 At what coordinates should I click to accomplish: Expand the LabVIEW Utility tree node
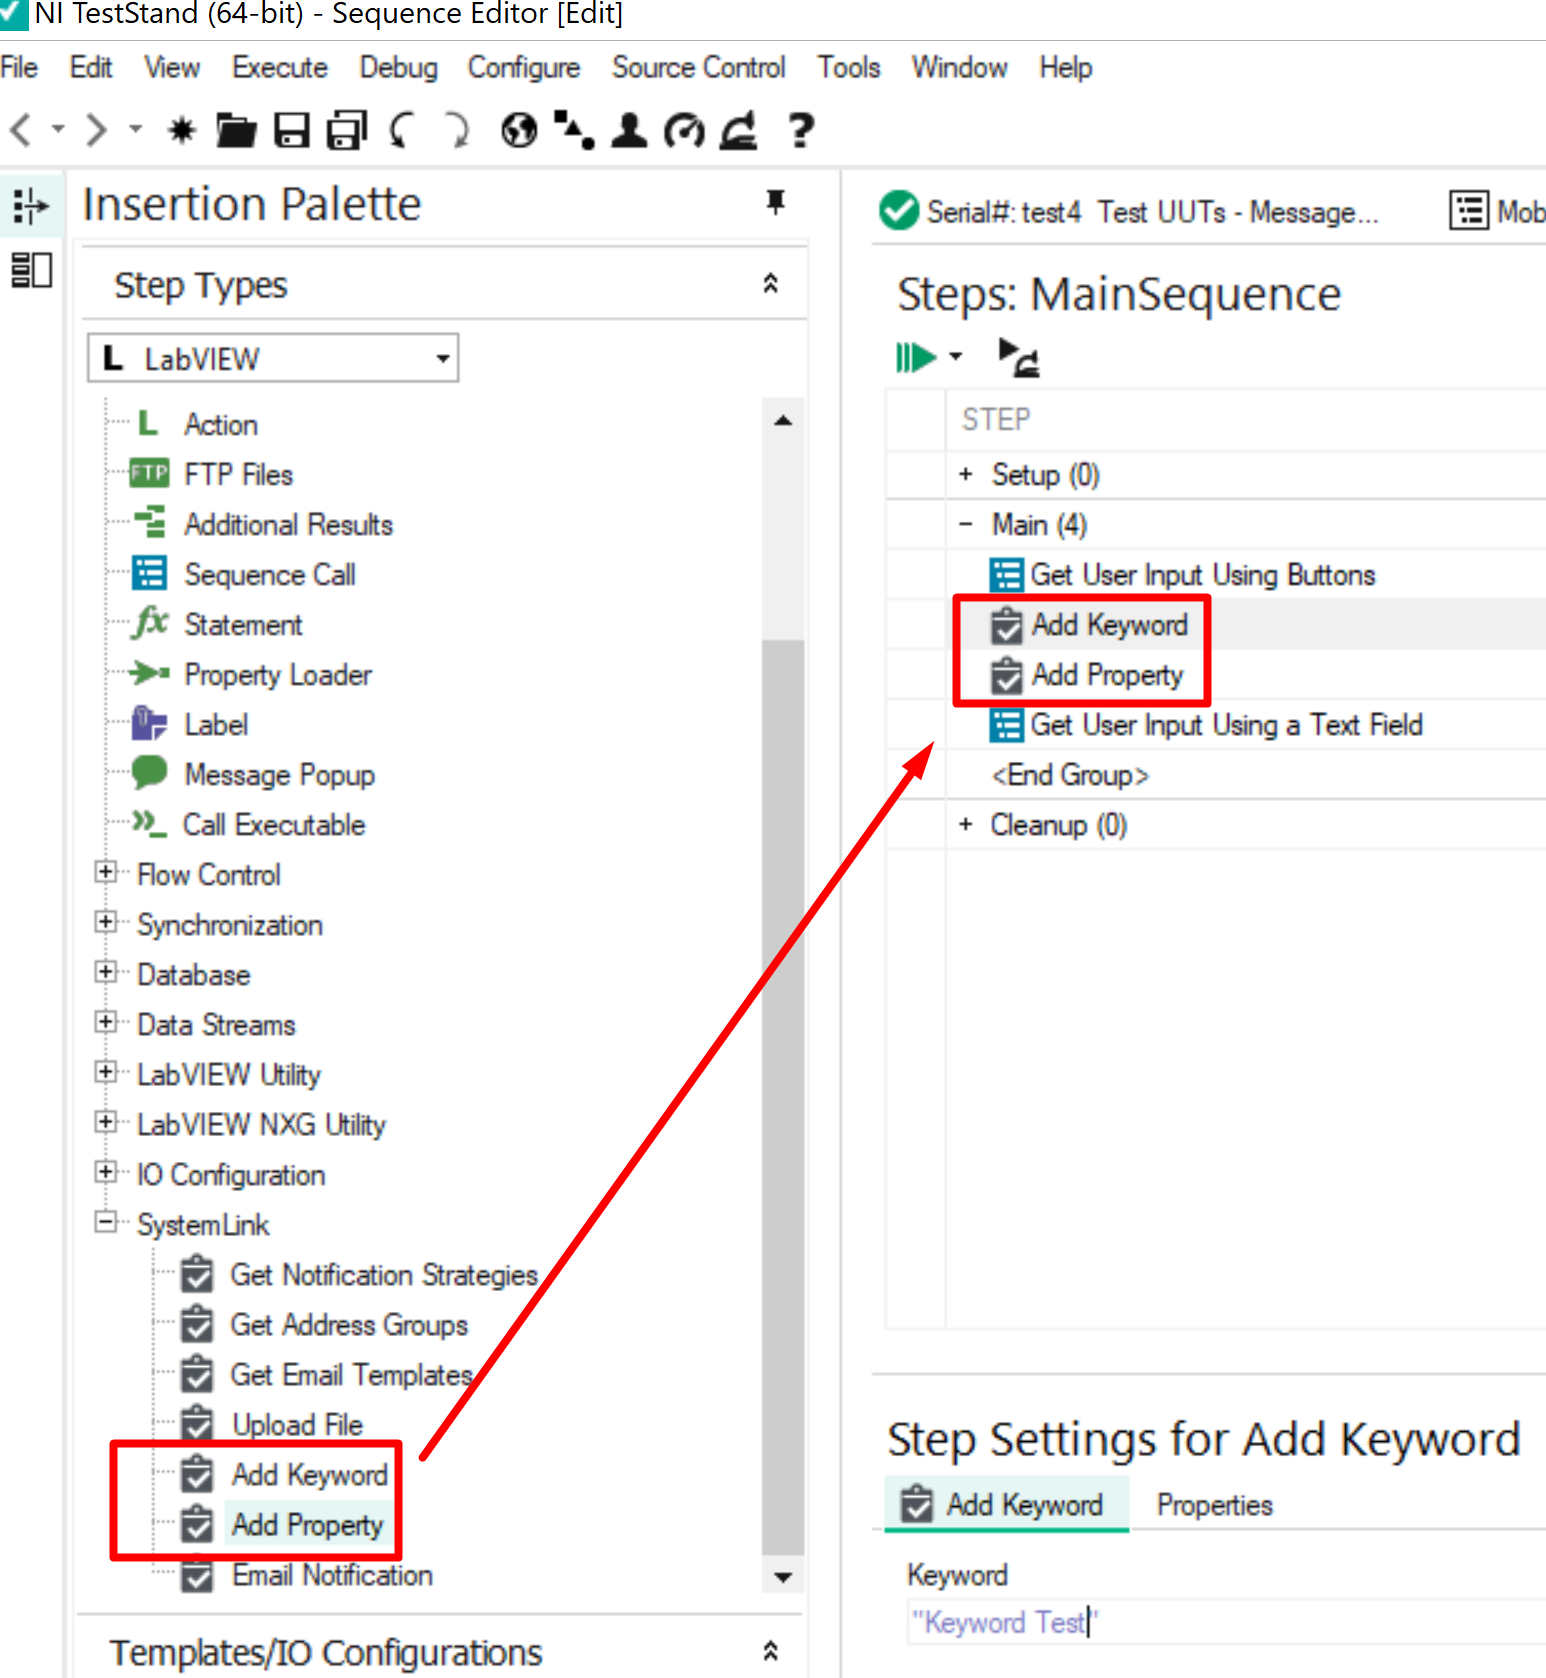point(105,1072)
